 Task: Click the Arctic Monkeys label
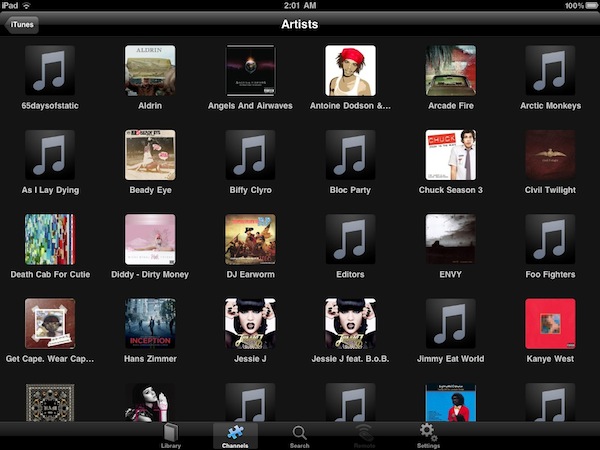point(550,106)
